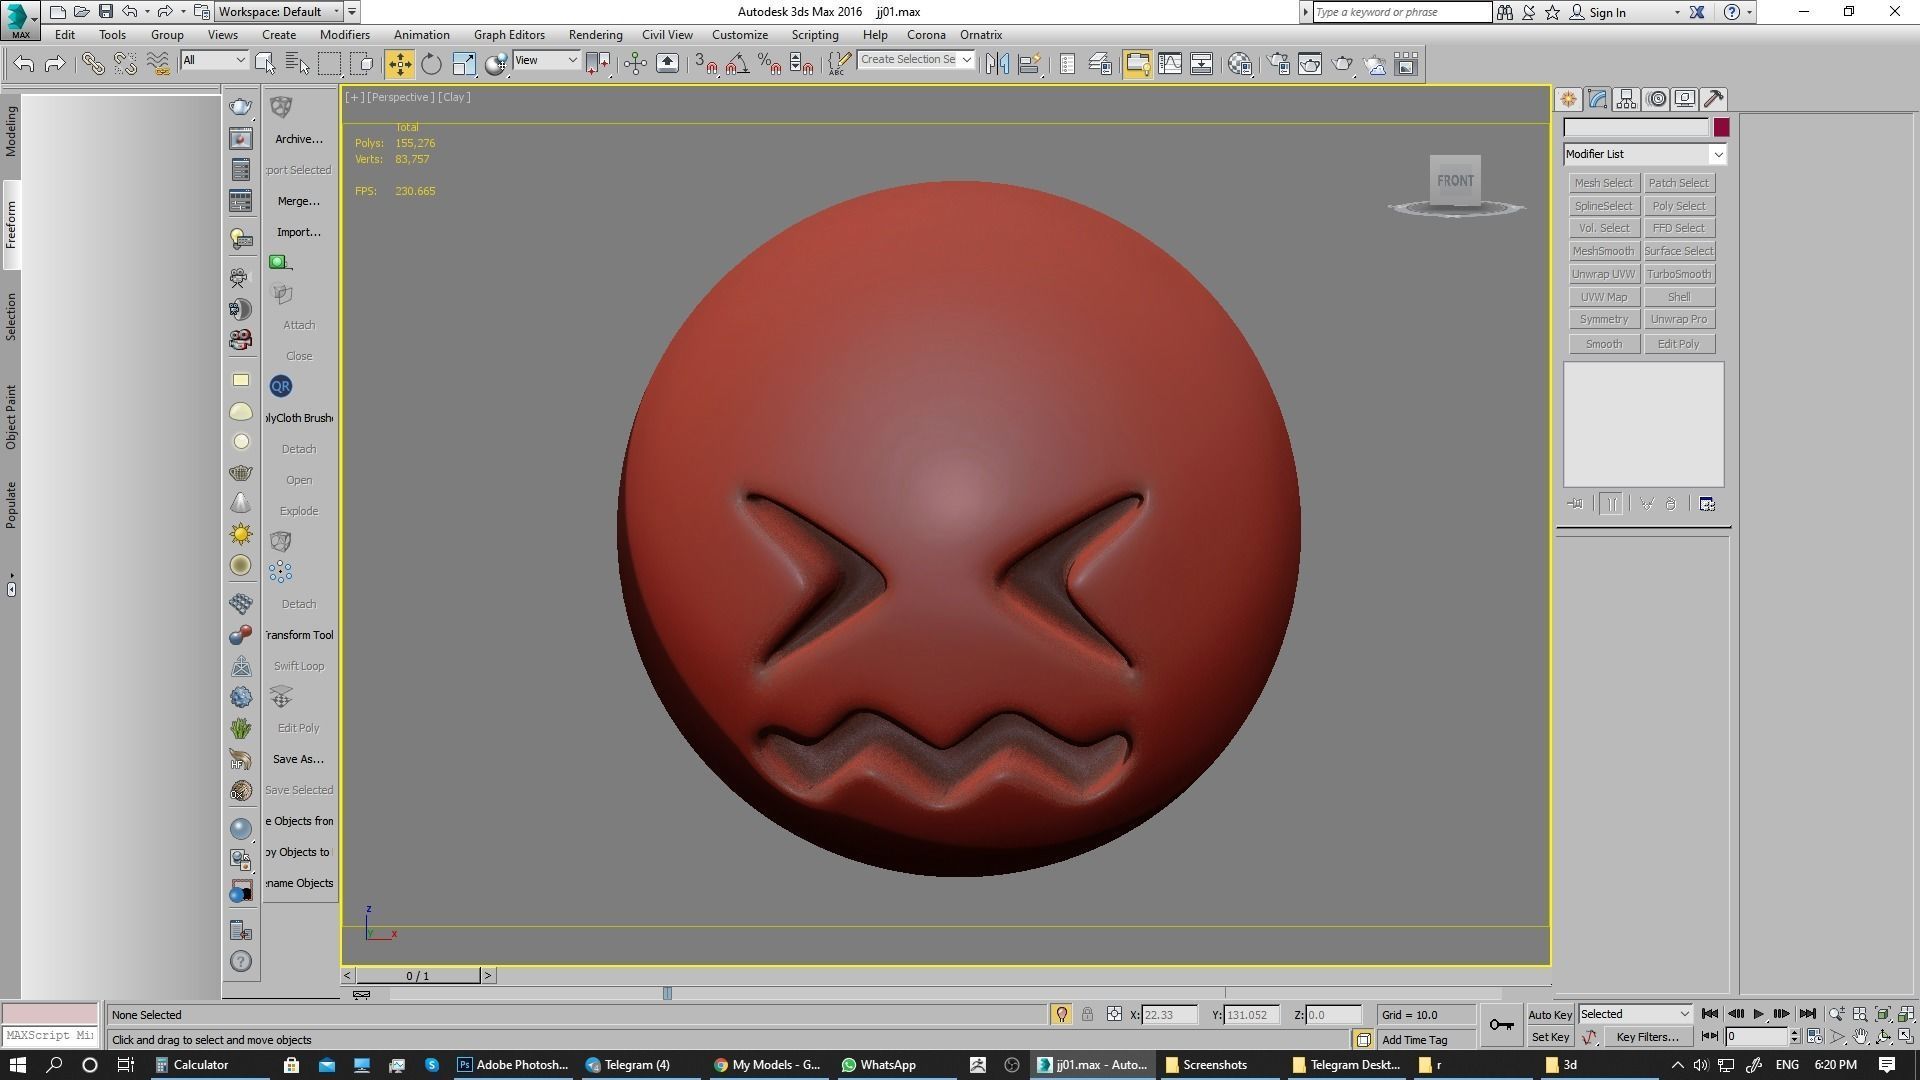
Task: Click the Edit Poly modifier button
Action: point(1678,344)
